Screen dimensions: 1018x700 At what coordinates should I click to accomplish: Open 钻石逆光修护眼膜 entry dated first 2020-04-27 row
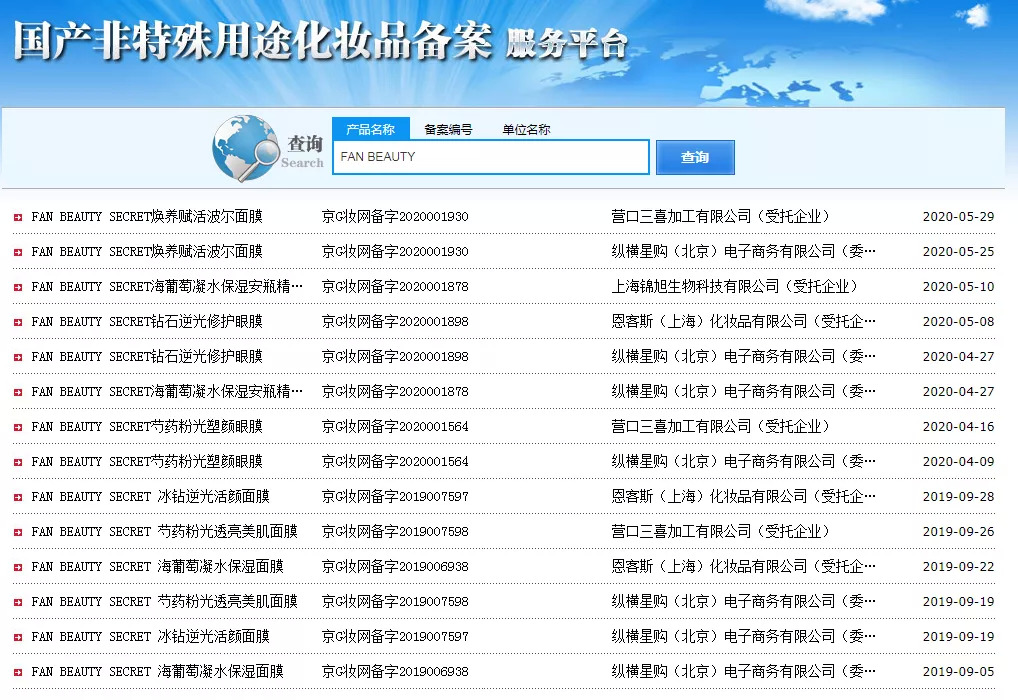coord(147,356)
